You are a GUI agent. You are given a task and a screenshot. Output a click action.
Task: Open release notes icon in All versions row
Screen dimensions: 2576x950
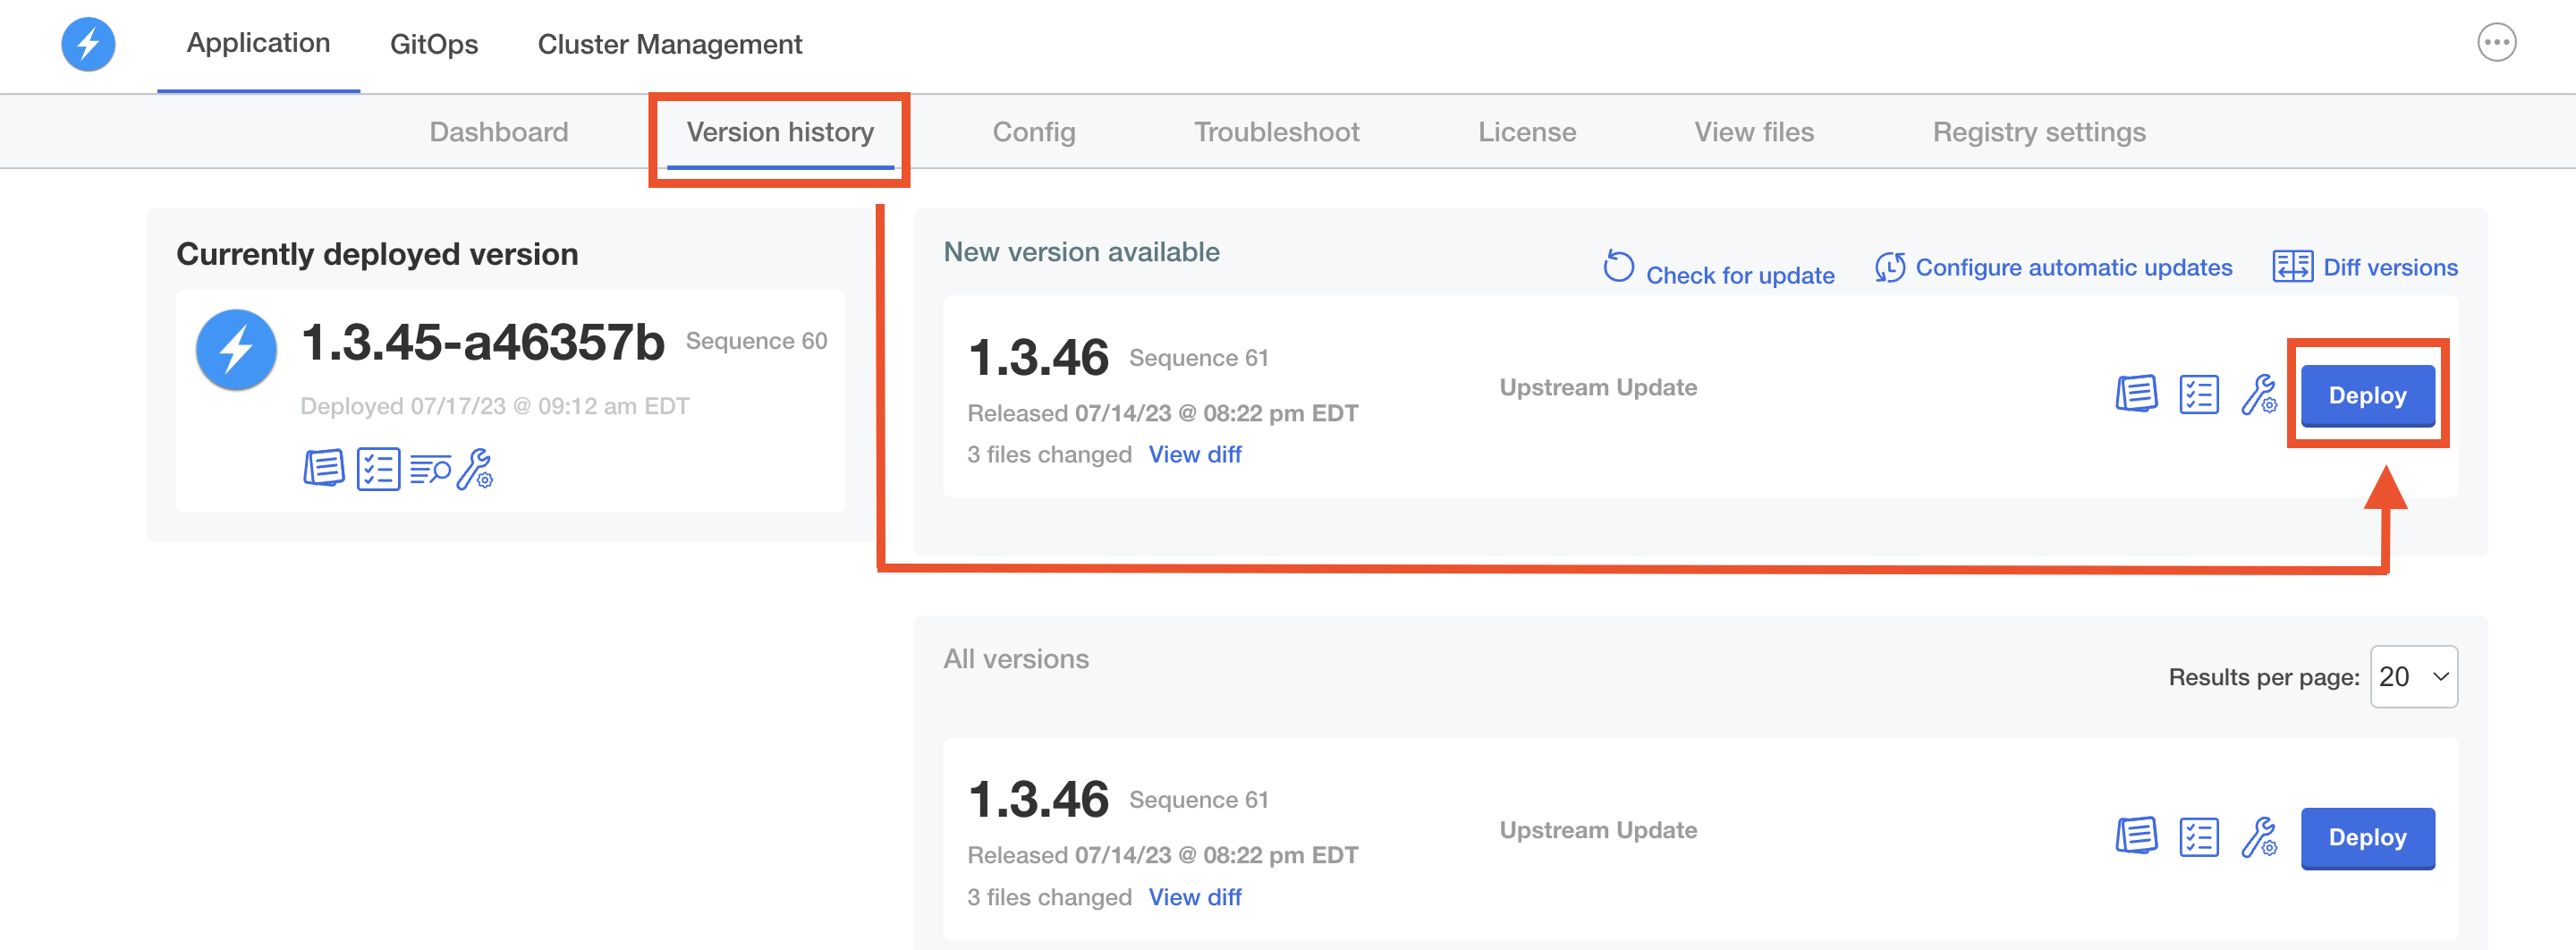pyautogui.click(x=2136, y=836)
